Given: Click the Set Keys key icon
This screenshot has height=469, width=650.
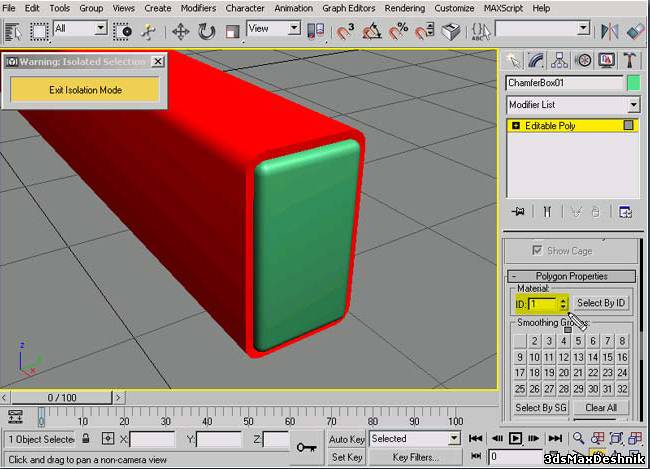Looking at the screenshot, I should tap(306, 447).
